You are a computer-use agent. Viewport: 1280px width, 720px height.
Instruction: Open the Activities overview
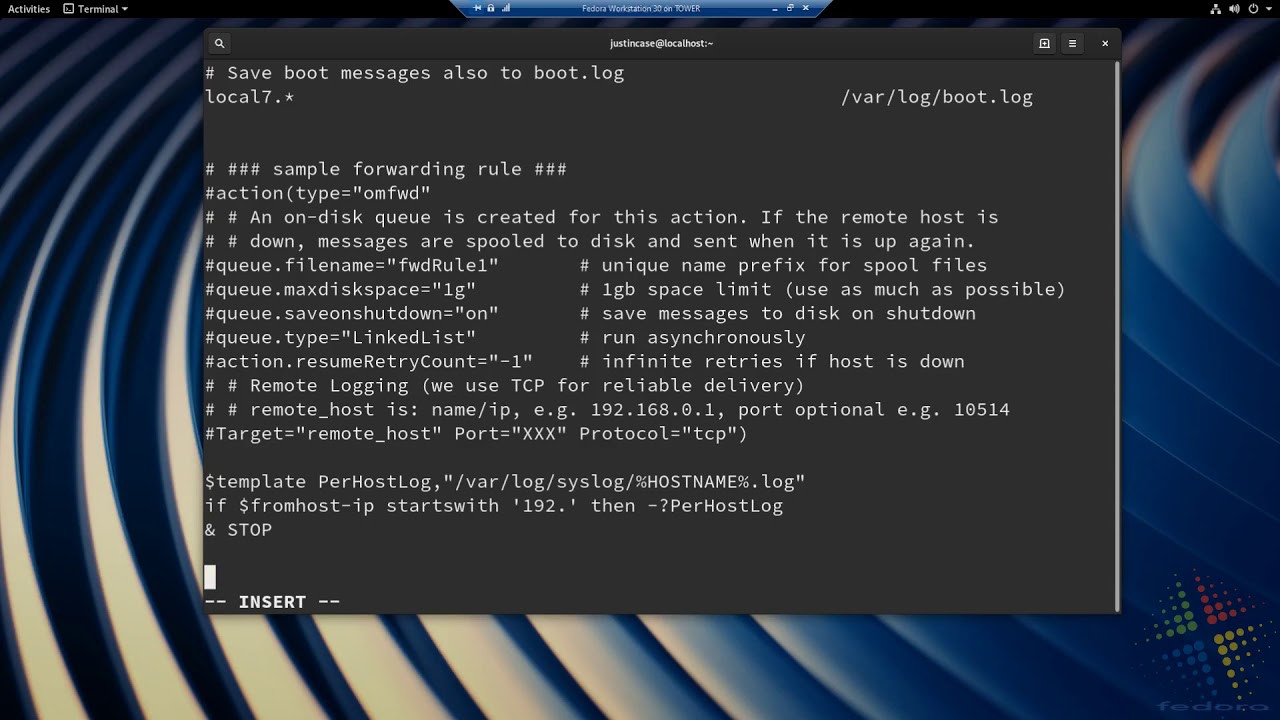[x=29, y=9]
